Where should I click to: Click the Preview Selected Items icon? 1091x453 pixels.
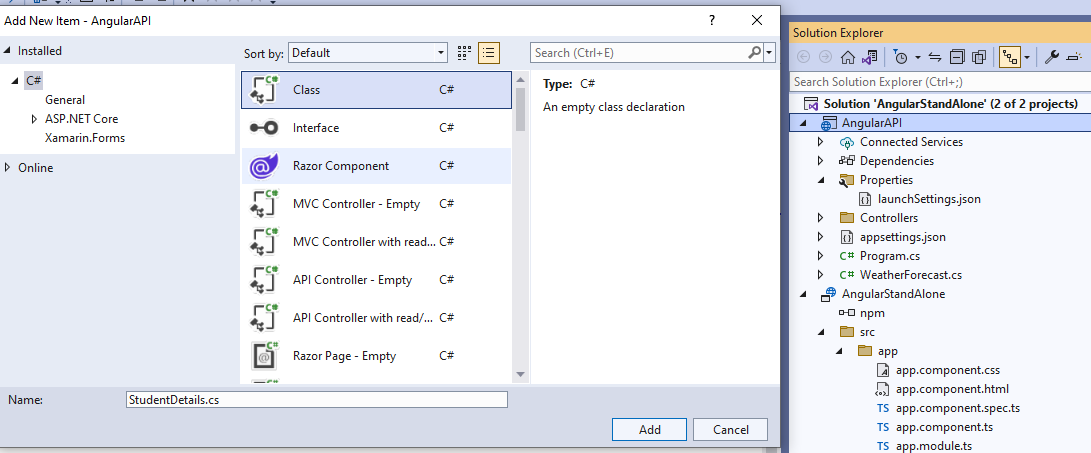click(x=1075, y=57)
